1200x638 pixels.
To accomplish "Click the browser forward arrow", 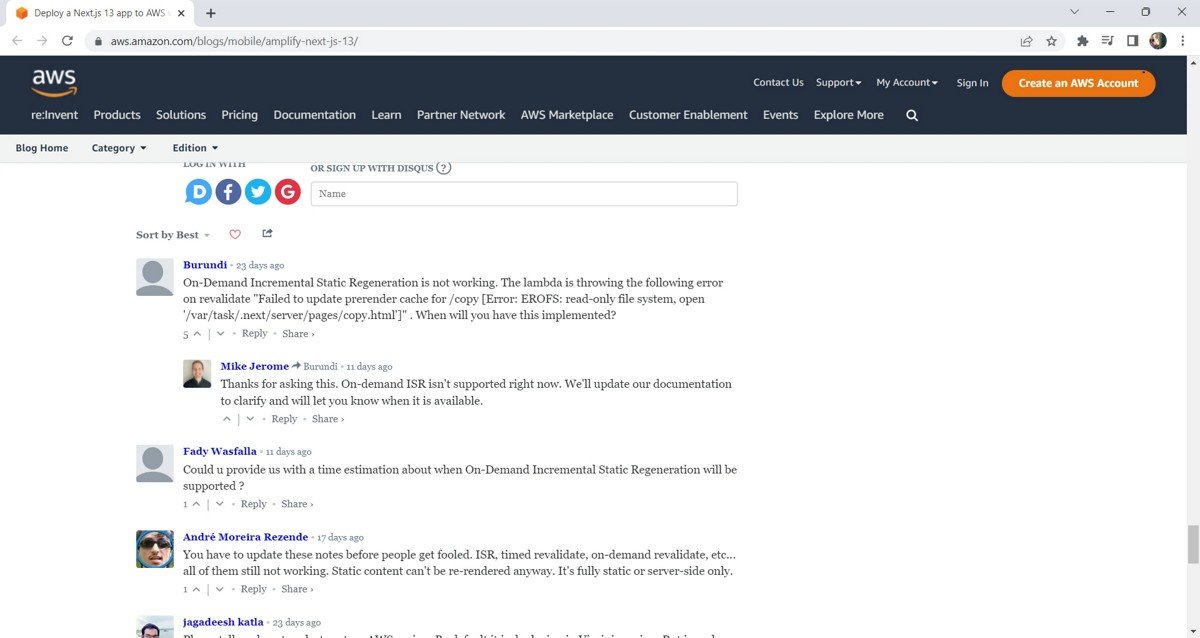I will coord(42,41).
